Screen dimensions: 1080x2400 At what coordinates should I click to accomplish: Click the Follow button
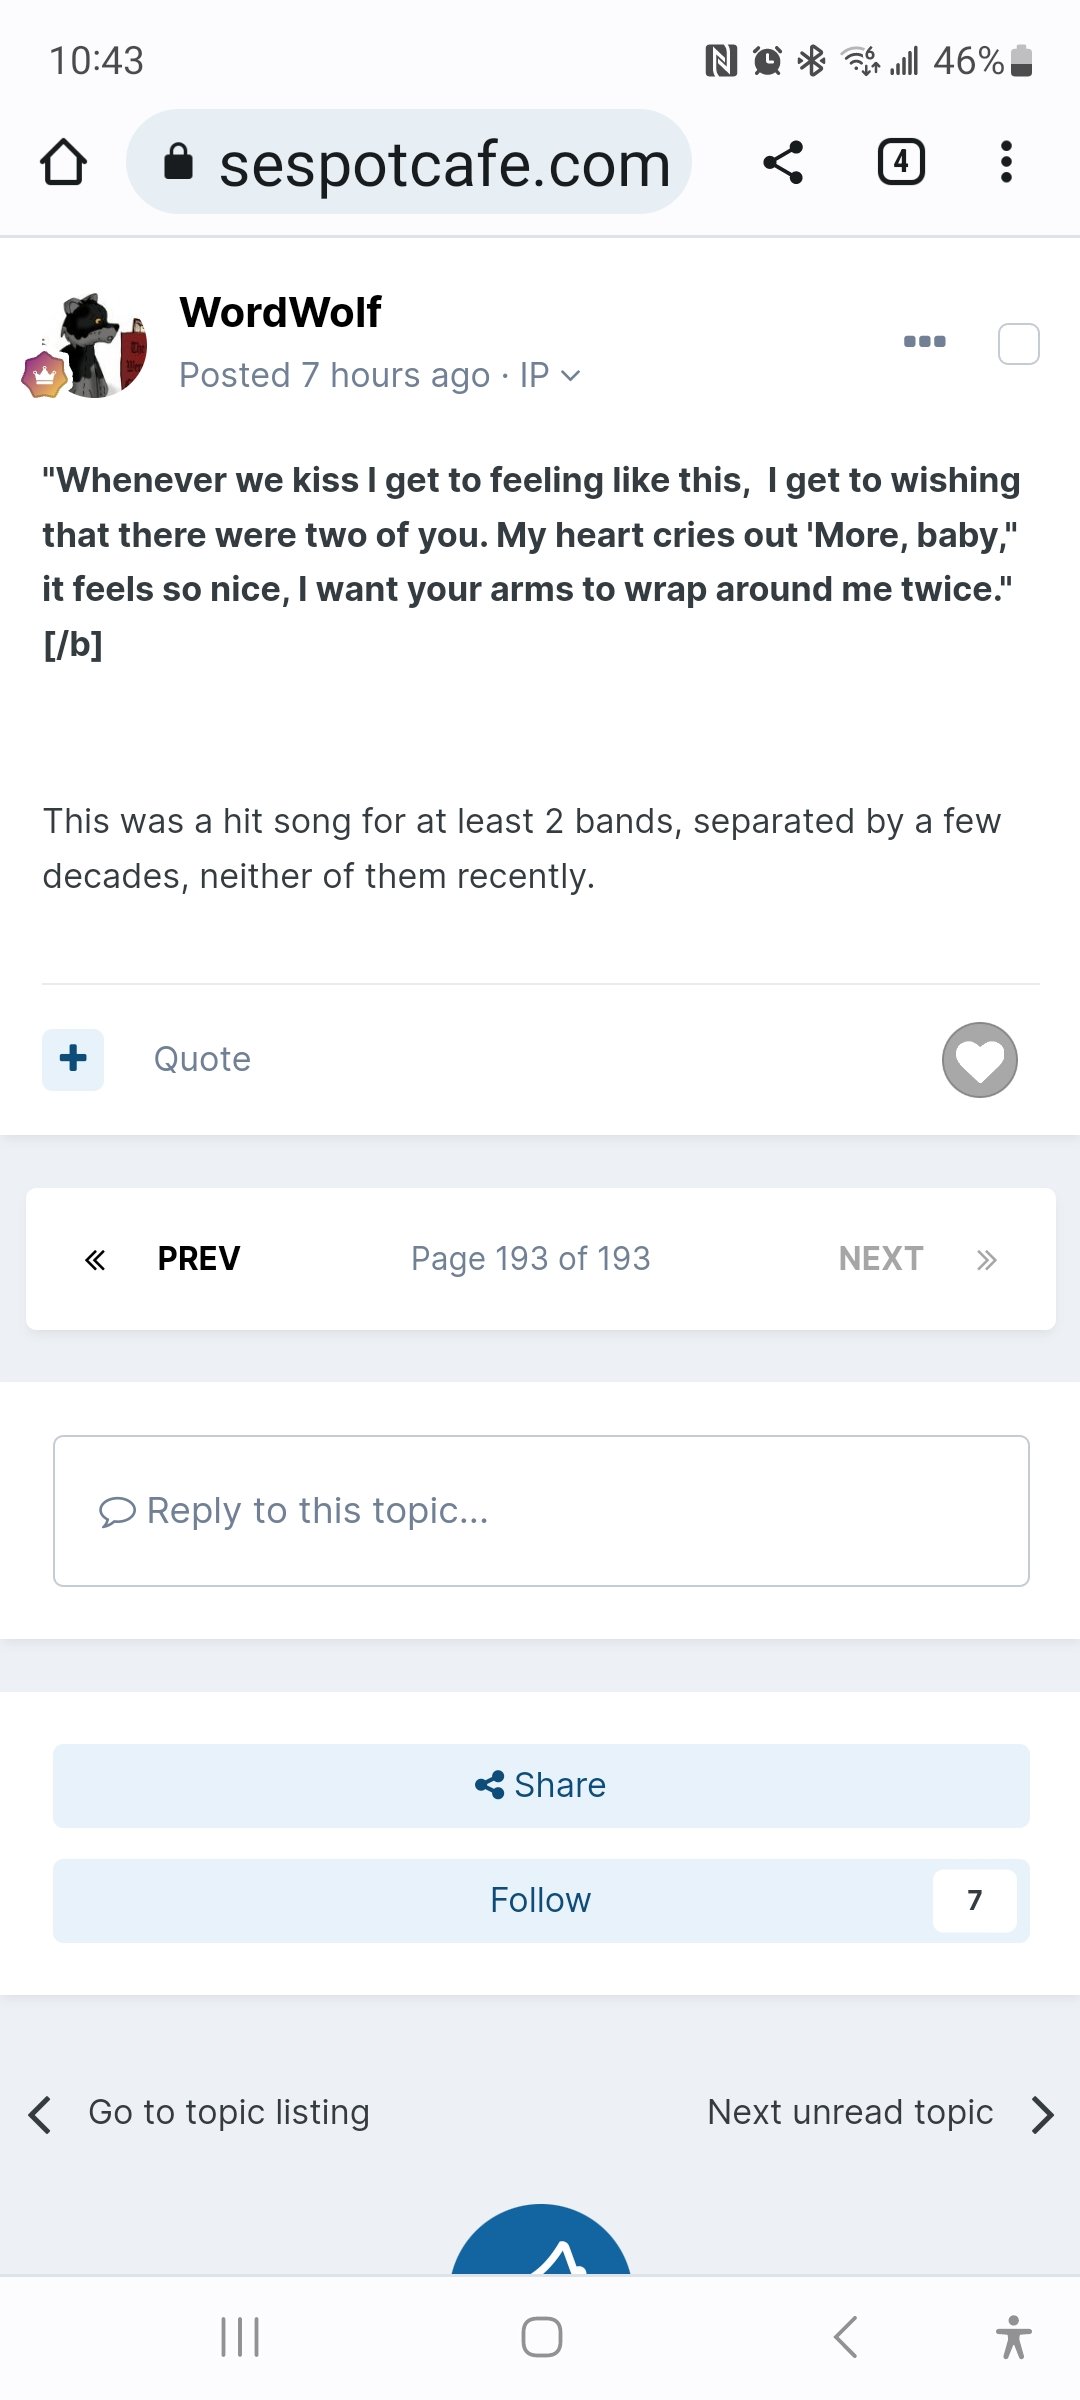pyautogui.click(x=541, y=1901)
